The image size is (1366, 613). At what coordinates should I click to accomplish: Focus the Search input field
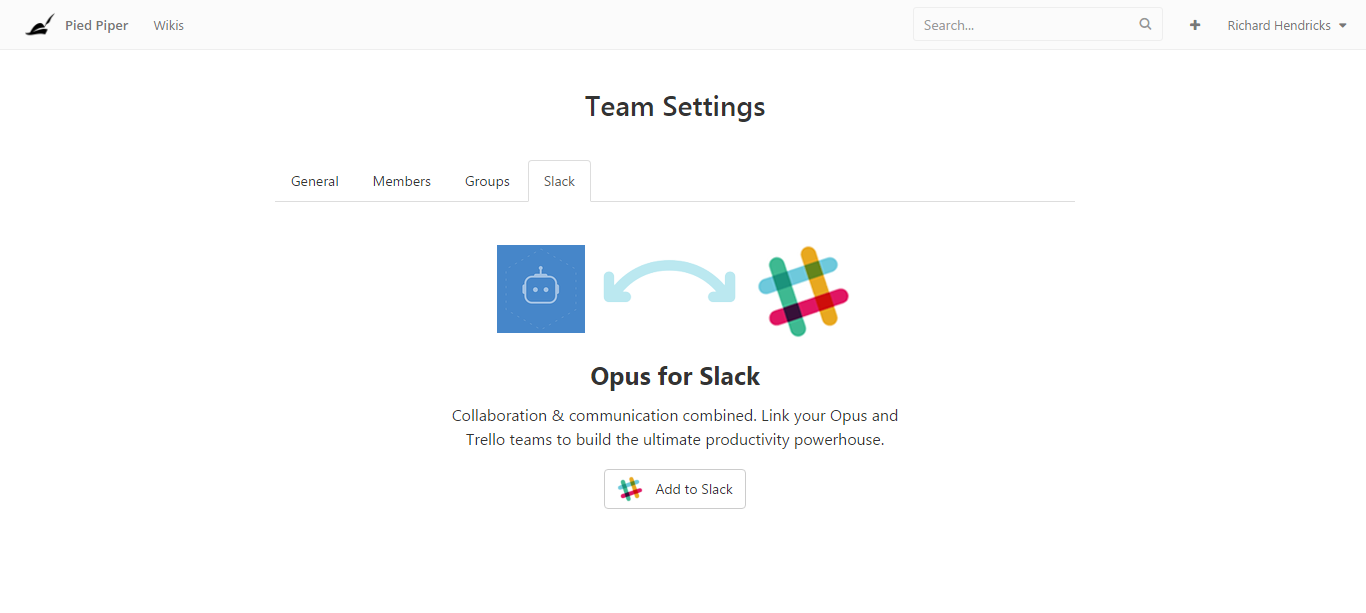pos(1025,25)
